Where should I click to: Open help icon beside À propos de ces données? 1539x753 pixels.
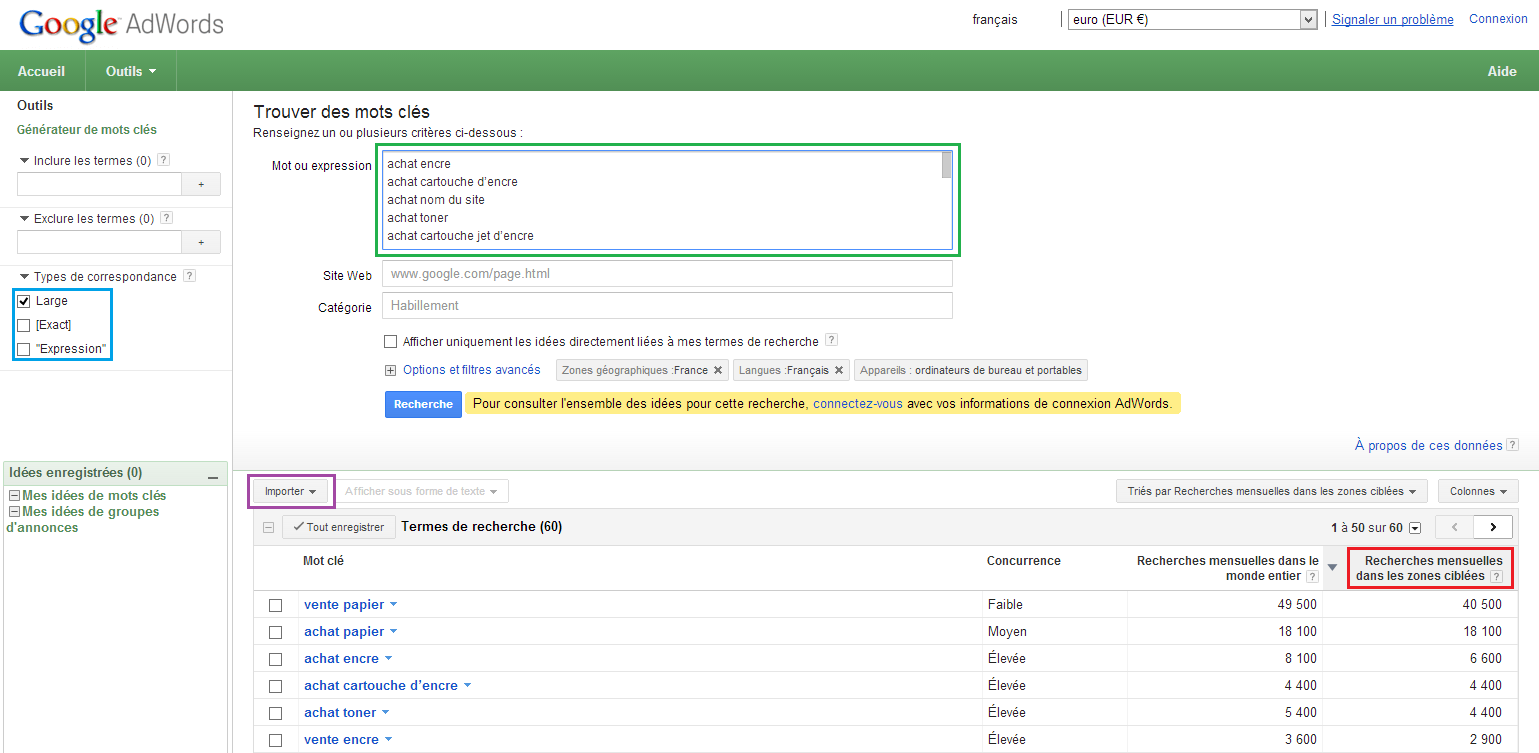click(1512, 445)
